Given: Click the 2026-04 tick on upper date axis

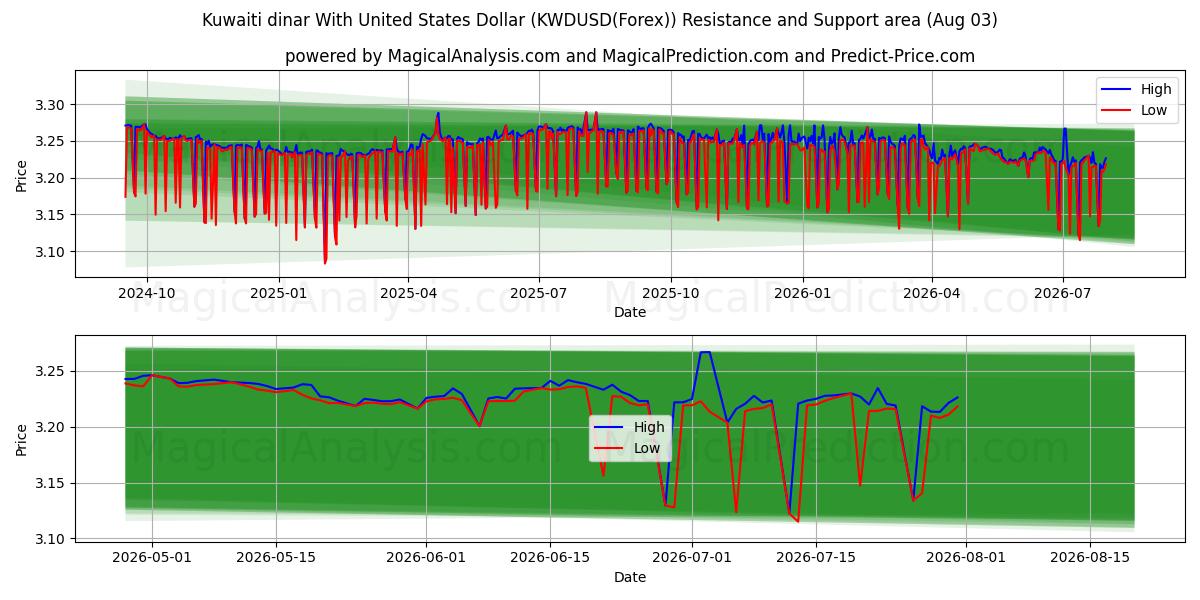Looking at the screenshot, I should coord(931,294).
